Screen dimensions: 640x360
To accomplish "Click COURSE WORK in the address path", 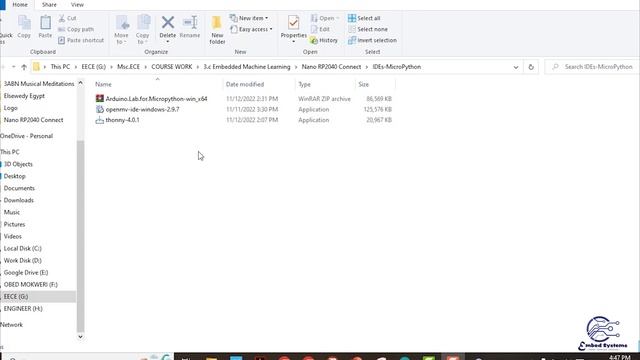I will (171, 67).
